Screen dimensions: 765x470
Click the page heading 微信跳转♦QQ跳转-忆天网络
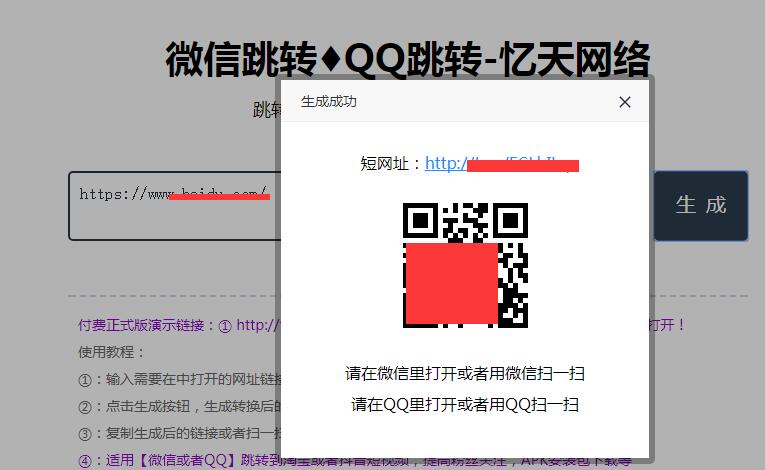point(407,59)
